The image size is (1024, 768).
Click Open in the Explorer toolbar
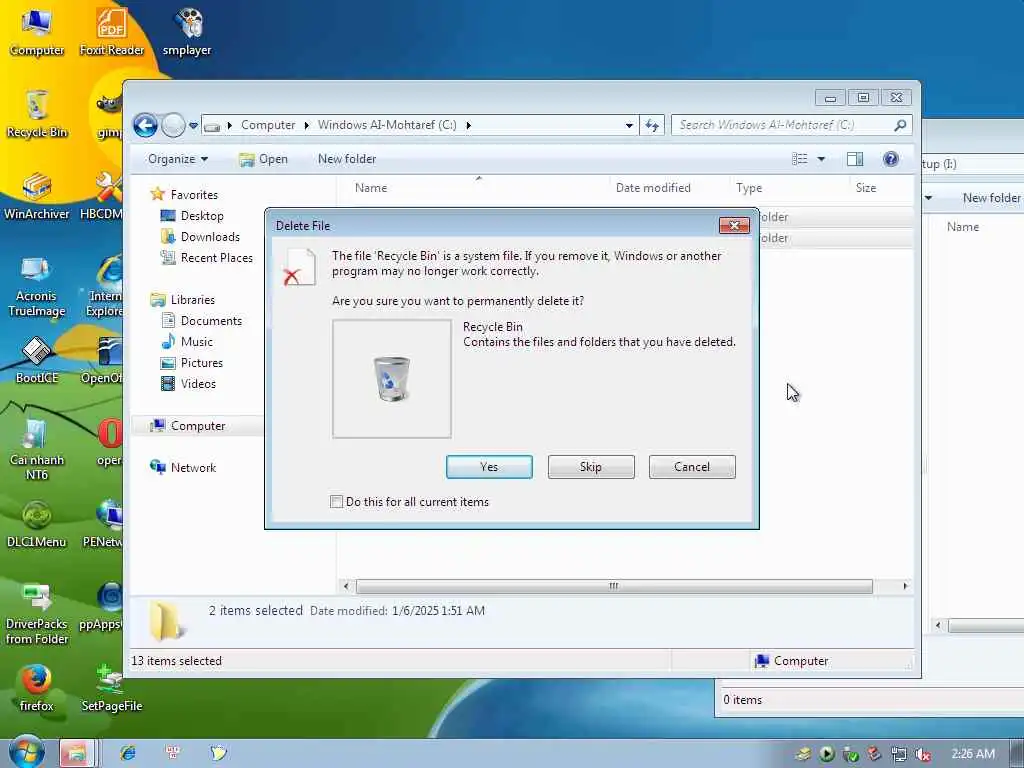[x=263, y=159]
